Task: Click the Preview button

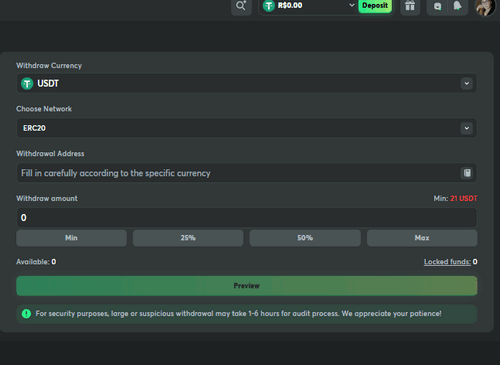Action: pyautogui.click(x=247, y=286)
